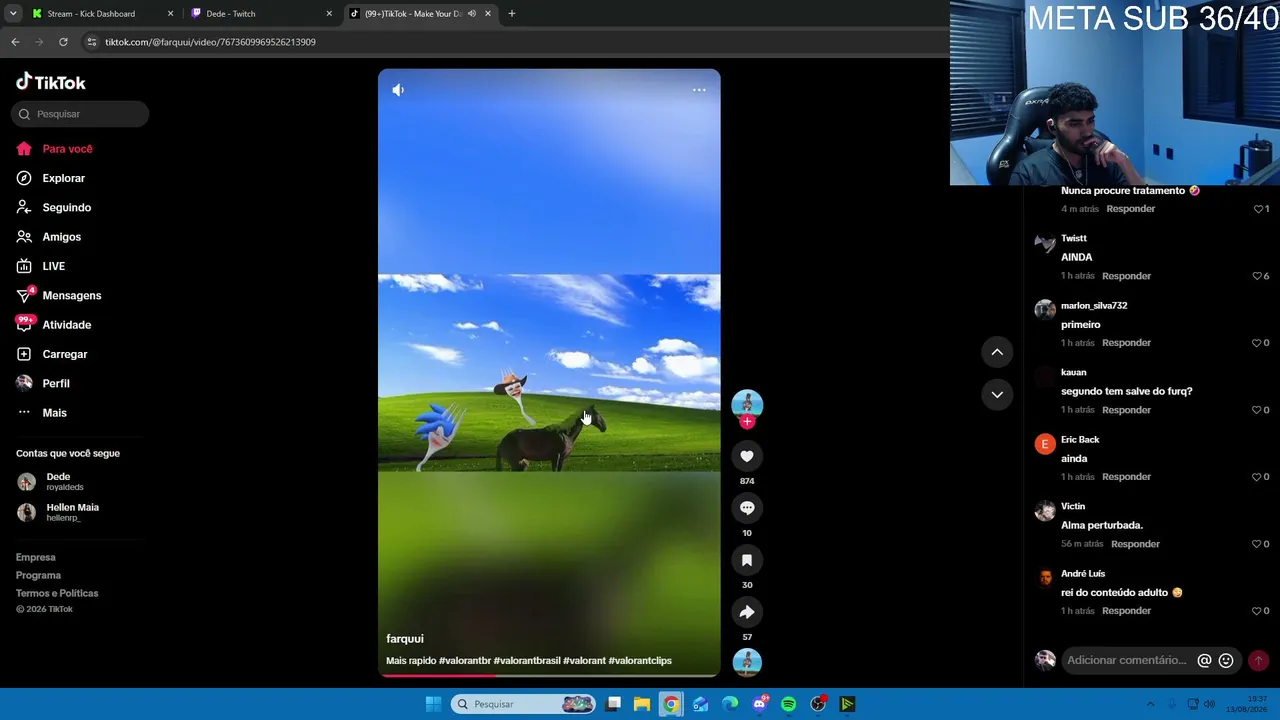
Task: Click the address bar URL
Action: pyautogui.click(x=210, y=42)
